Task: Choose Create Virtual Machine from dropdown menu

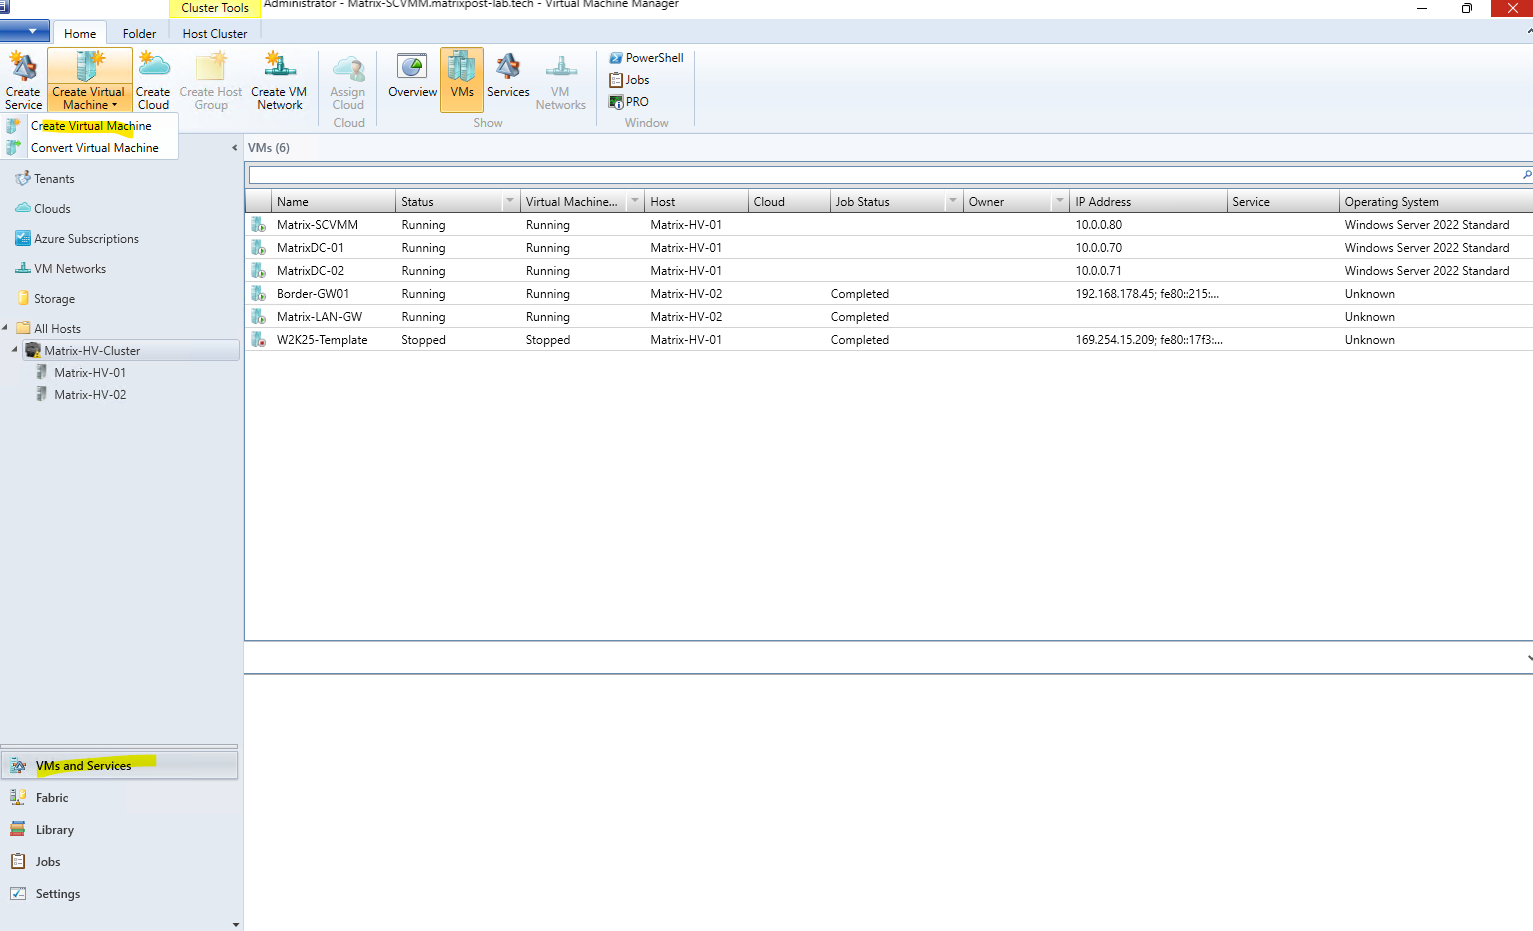Action: pos(91,126)
